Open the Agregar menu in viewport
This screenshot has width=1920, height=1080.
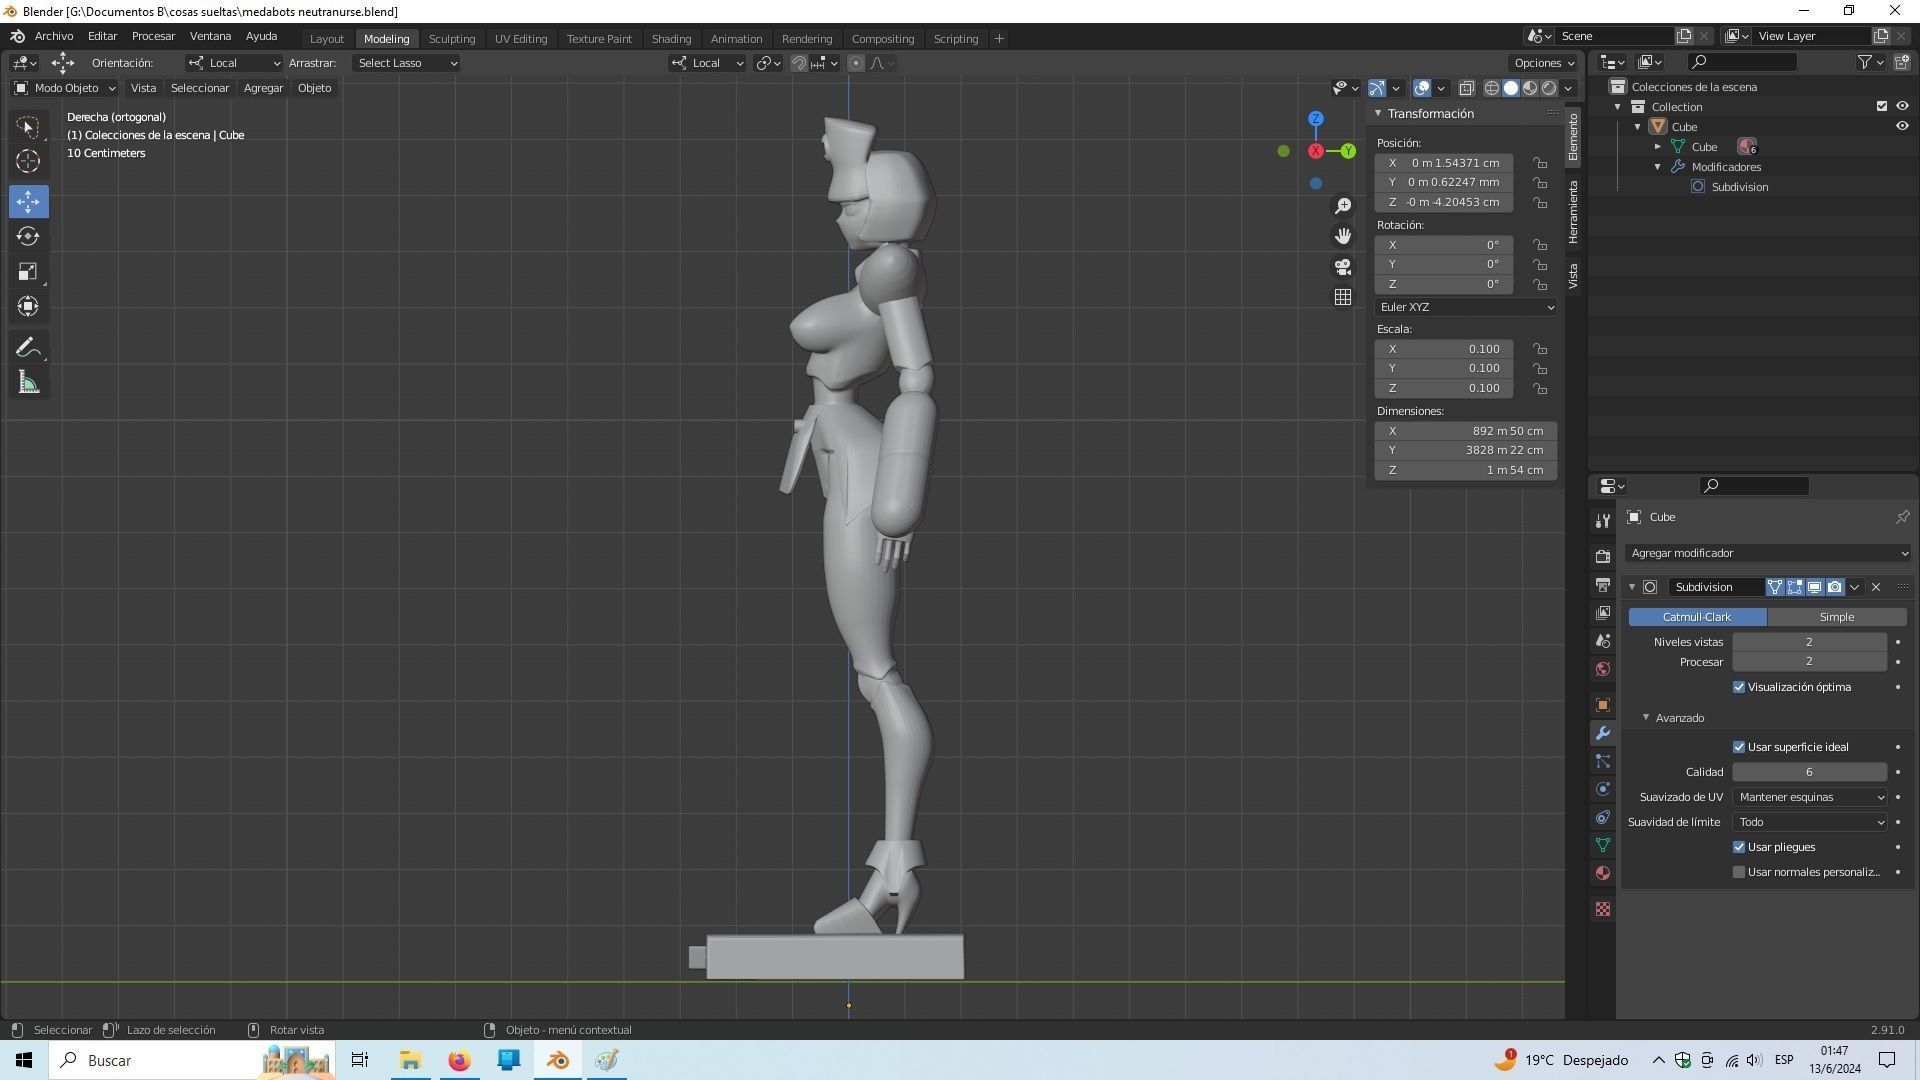pos(263,88)
